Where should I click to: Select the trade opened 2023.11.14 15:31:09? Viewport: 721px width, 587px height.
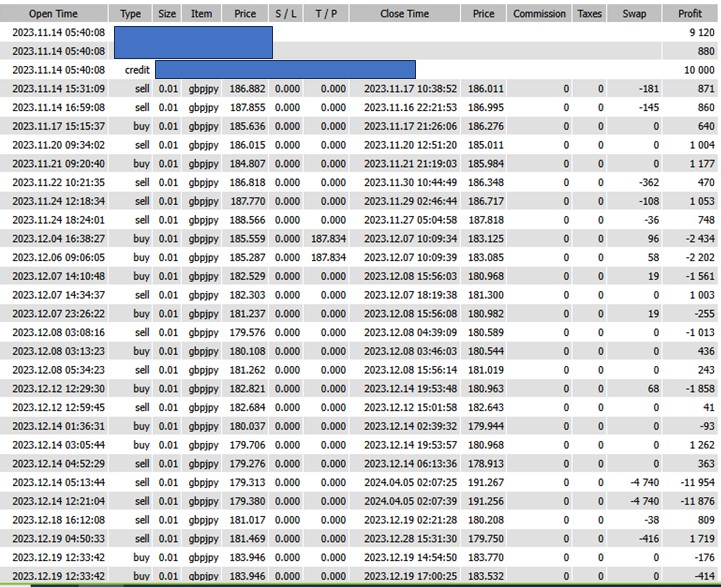59,89
